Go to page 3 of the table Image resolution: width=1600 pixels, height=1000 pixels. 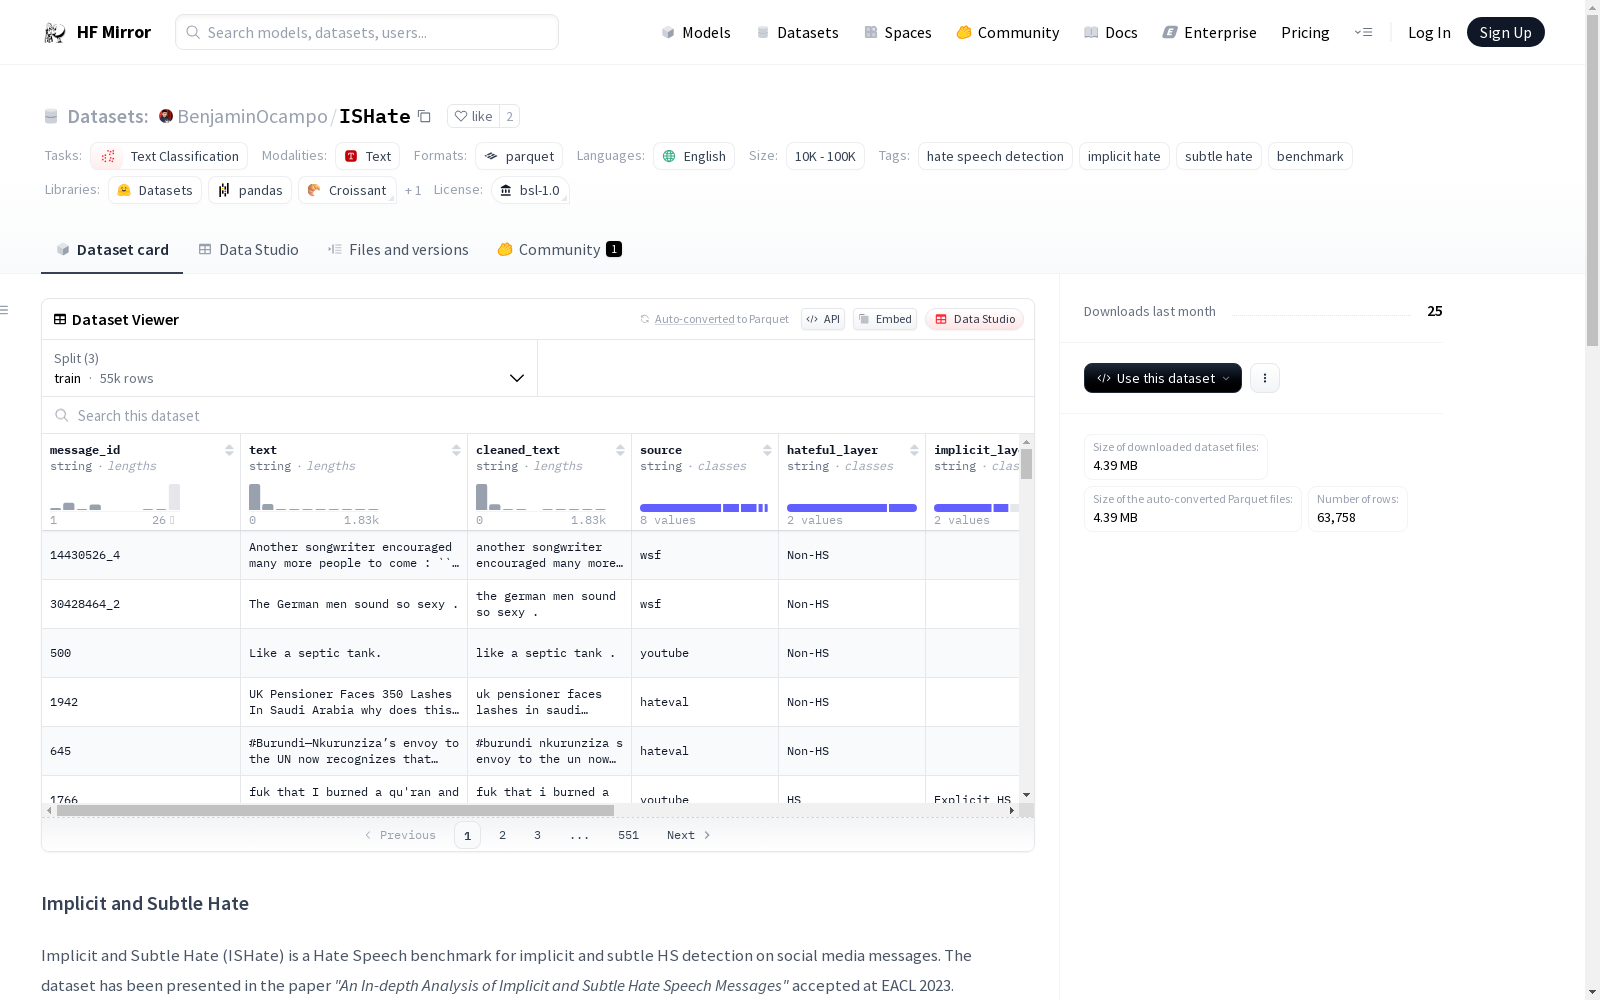click(537, 835)
